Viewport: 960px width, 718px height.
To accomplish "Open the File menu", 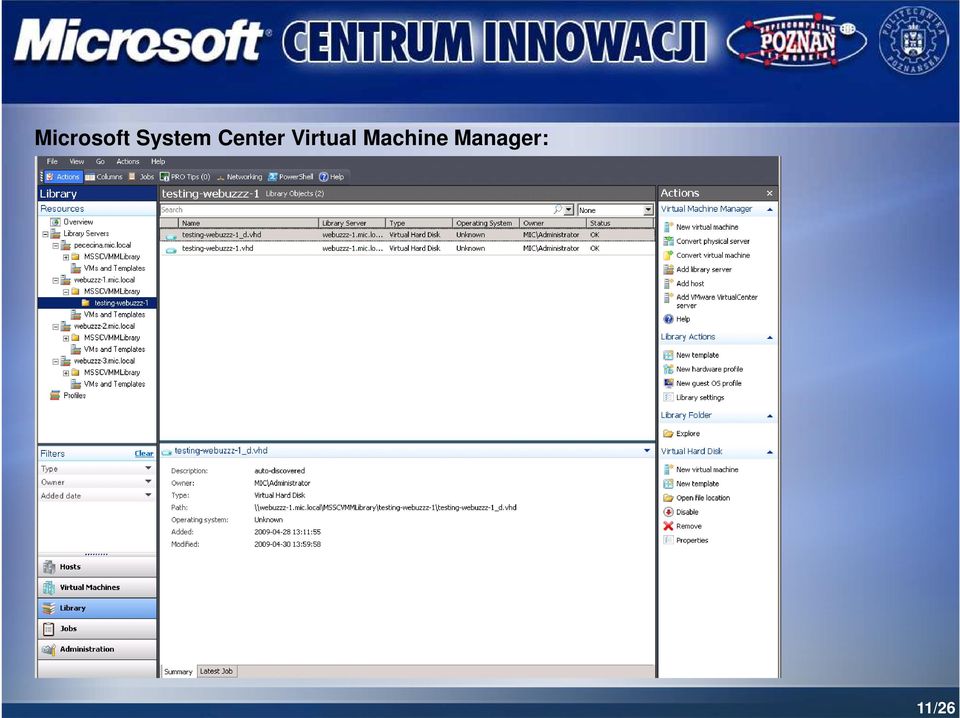I will (x=52, y=162).
